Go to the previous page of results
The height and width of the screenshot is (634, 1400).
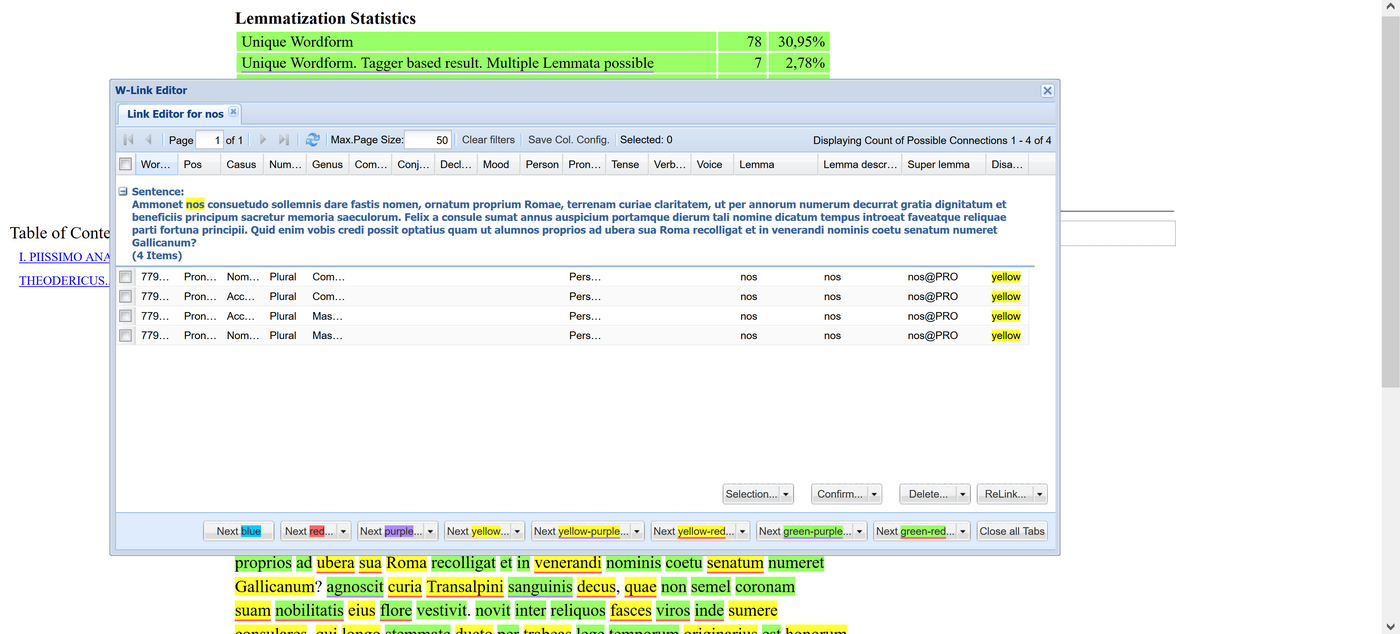pyautogui.click(x=149, y=140)
